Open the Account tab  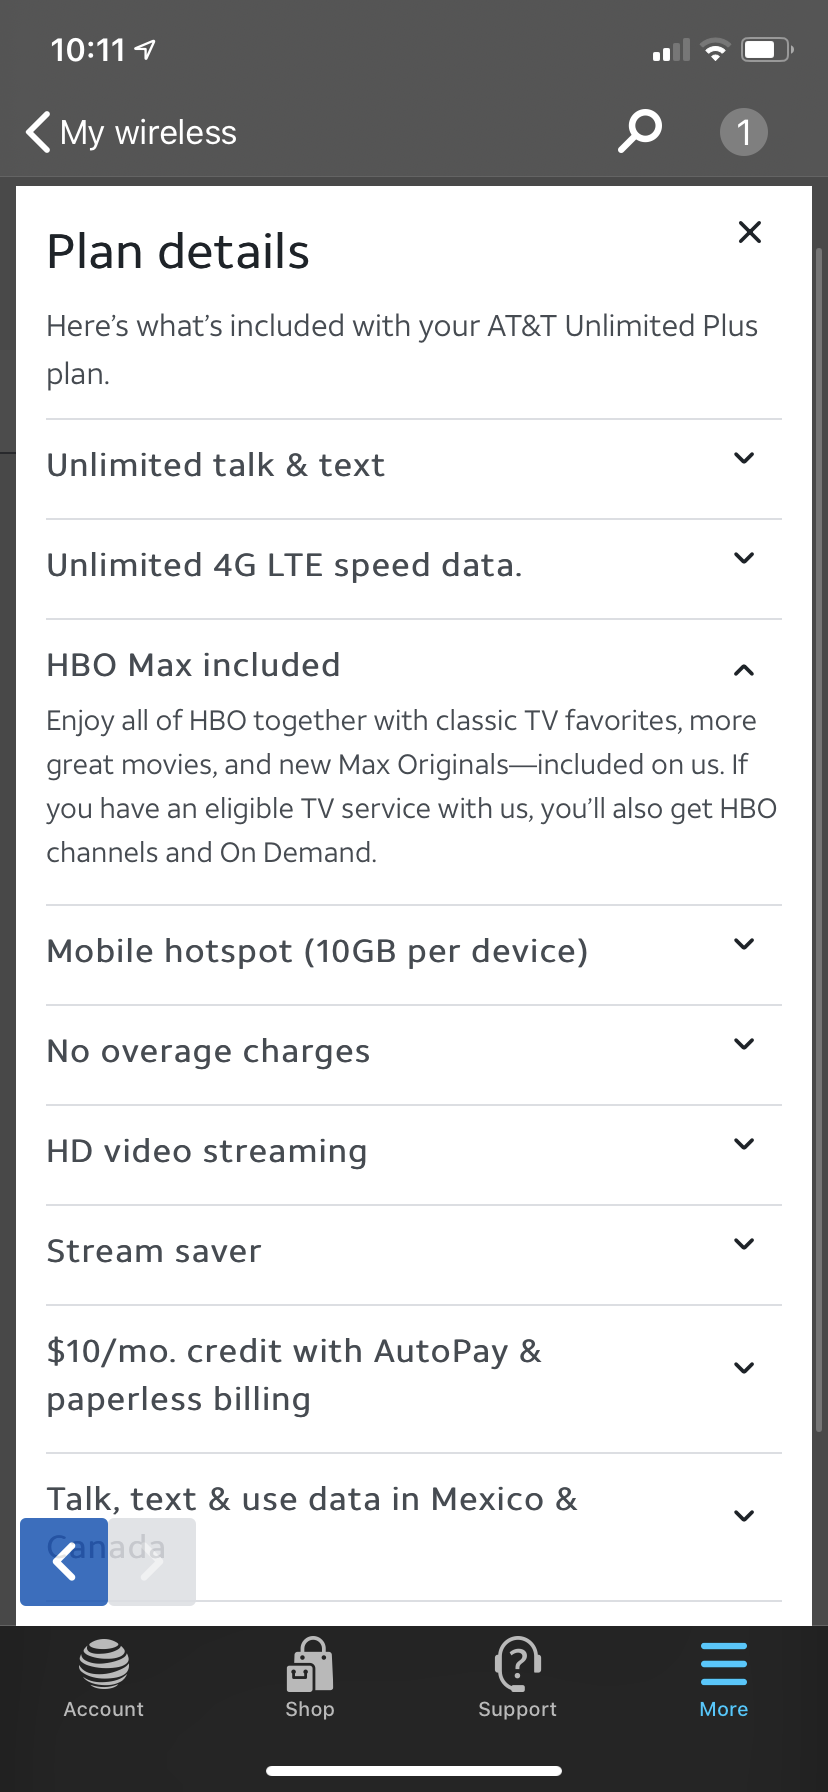pyautogui.click(x=104, y=1680)
